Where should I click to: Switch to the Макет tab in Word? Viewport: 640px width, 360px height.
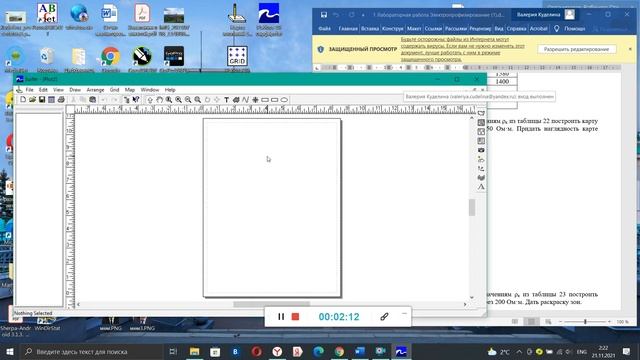pos(414,29)
